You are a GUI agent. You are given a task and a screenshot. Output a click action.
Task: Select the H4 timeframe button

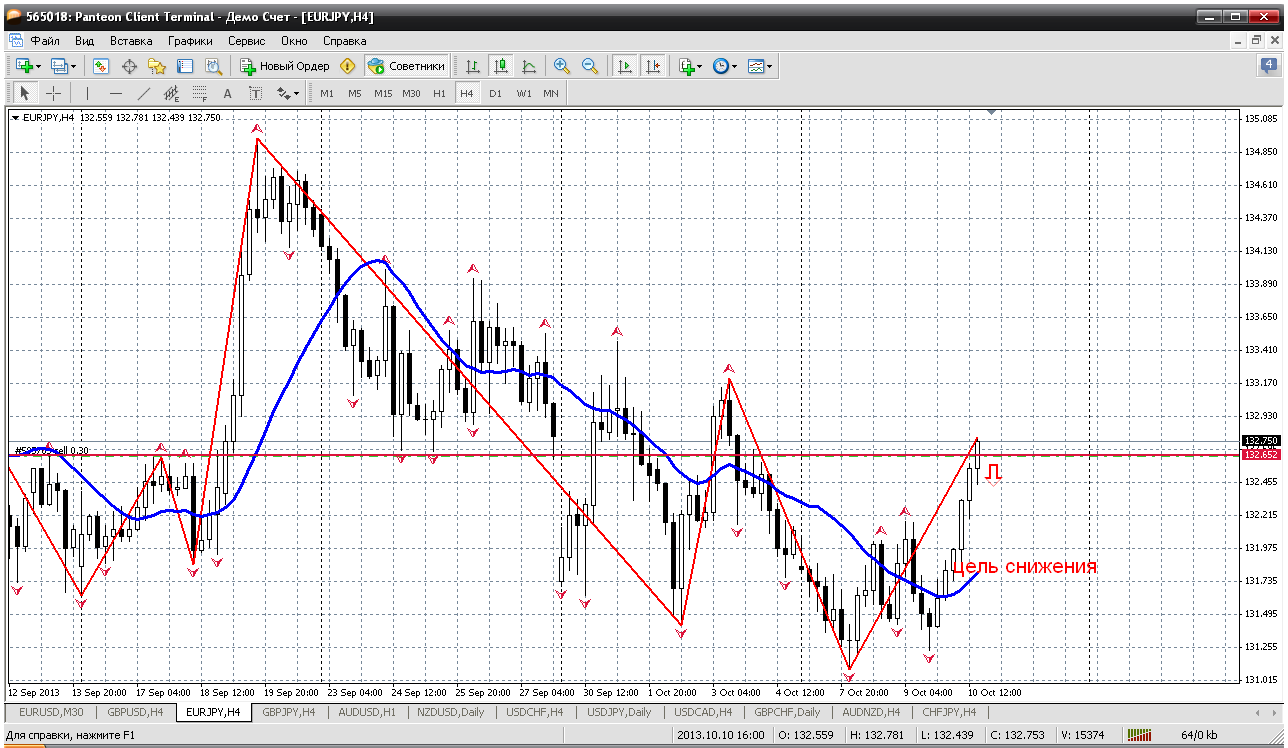(467, 93)
